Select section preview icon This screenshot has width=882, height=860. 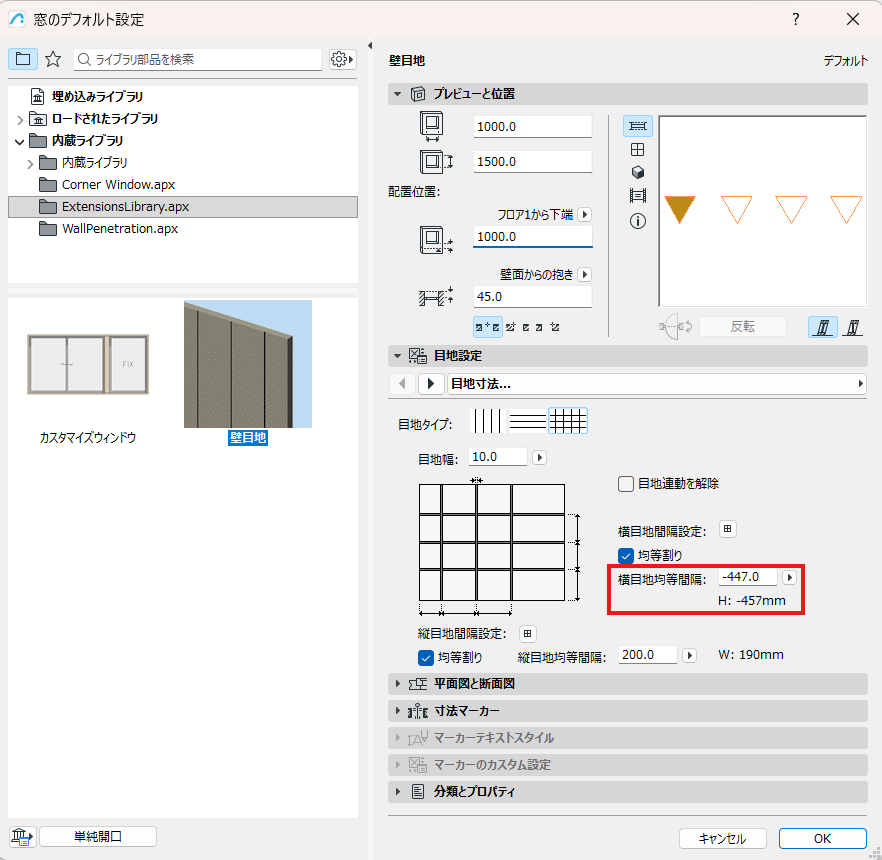(637, 196)
